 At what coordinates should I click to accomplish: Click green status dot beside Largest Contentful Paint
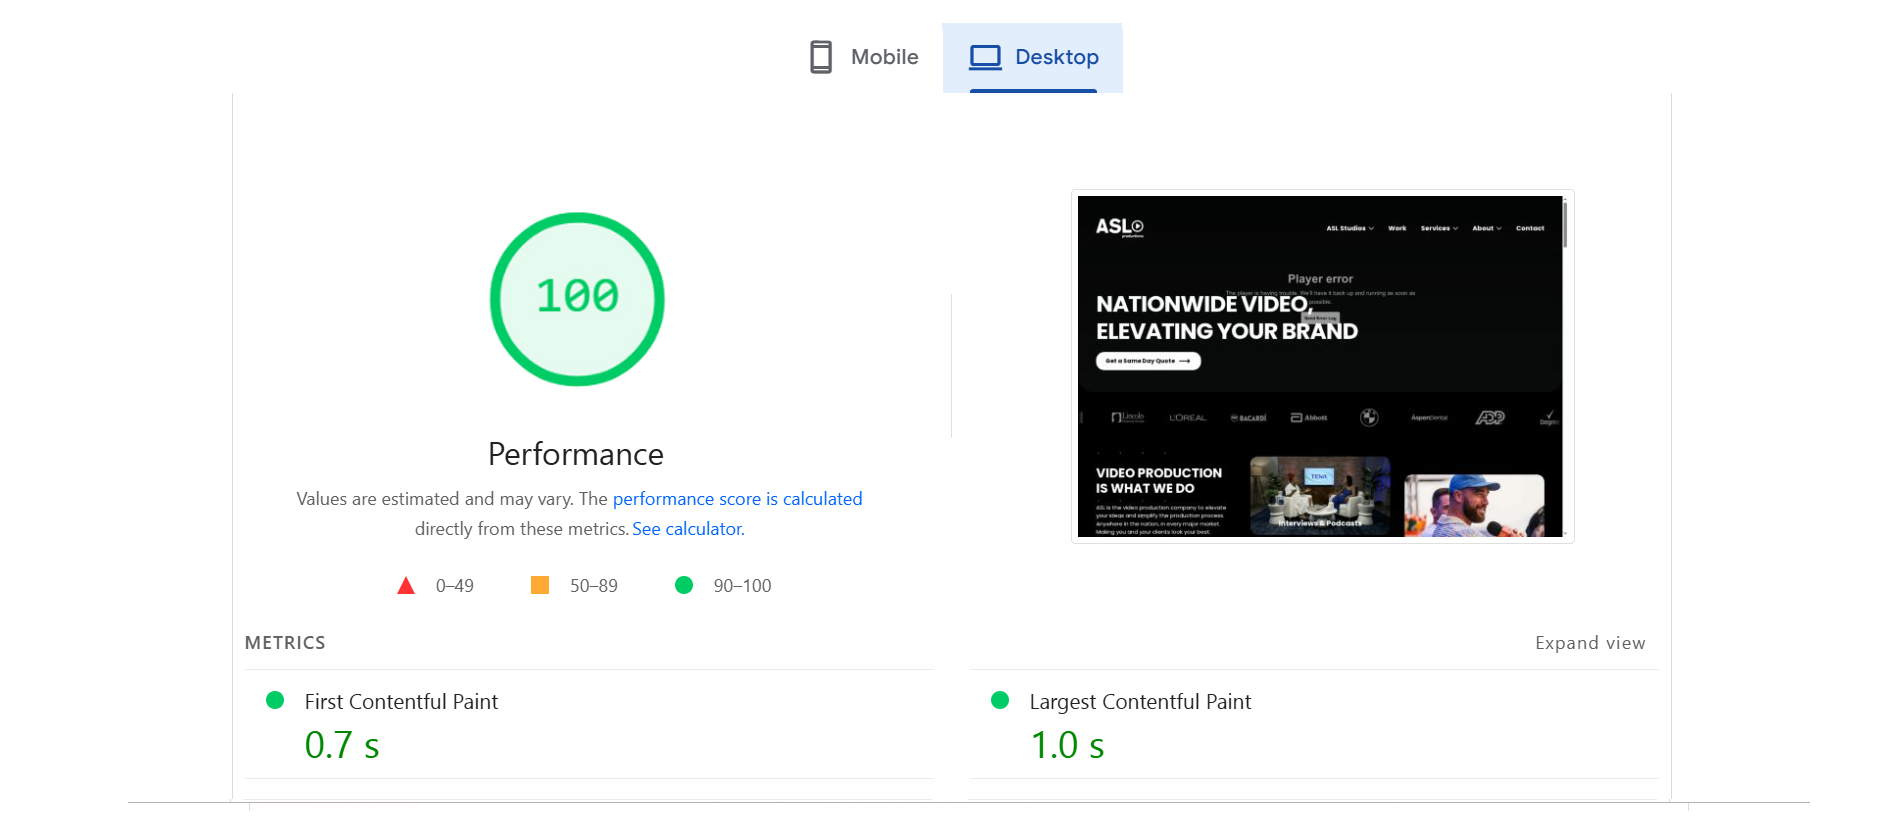pos(999,700)
